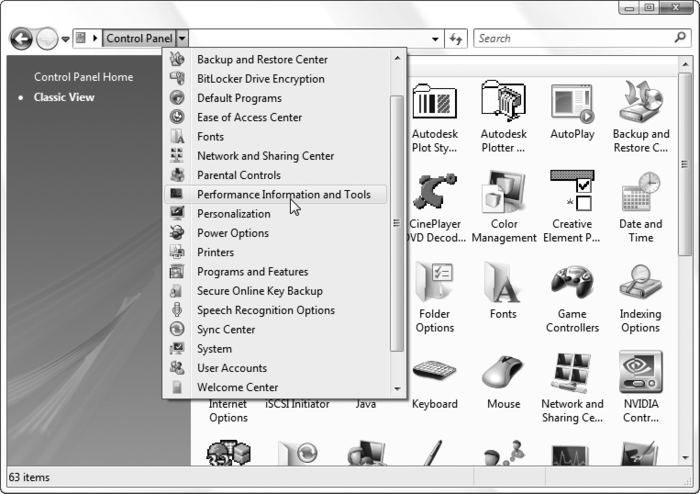Image resolution: width=700 pixels, height=494 pixels.
Task: Select Default Programs from dropdown list
Action: (275, 98)
